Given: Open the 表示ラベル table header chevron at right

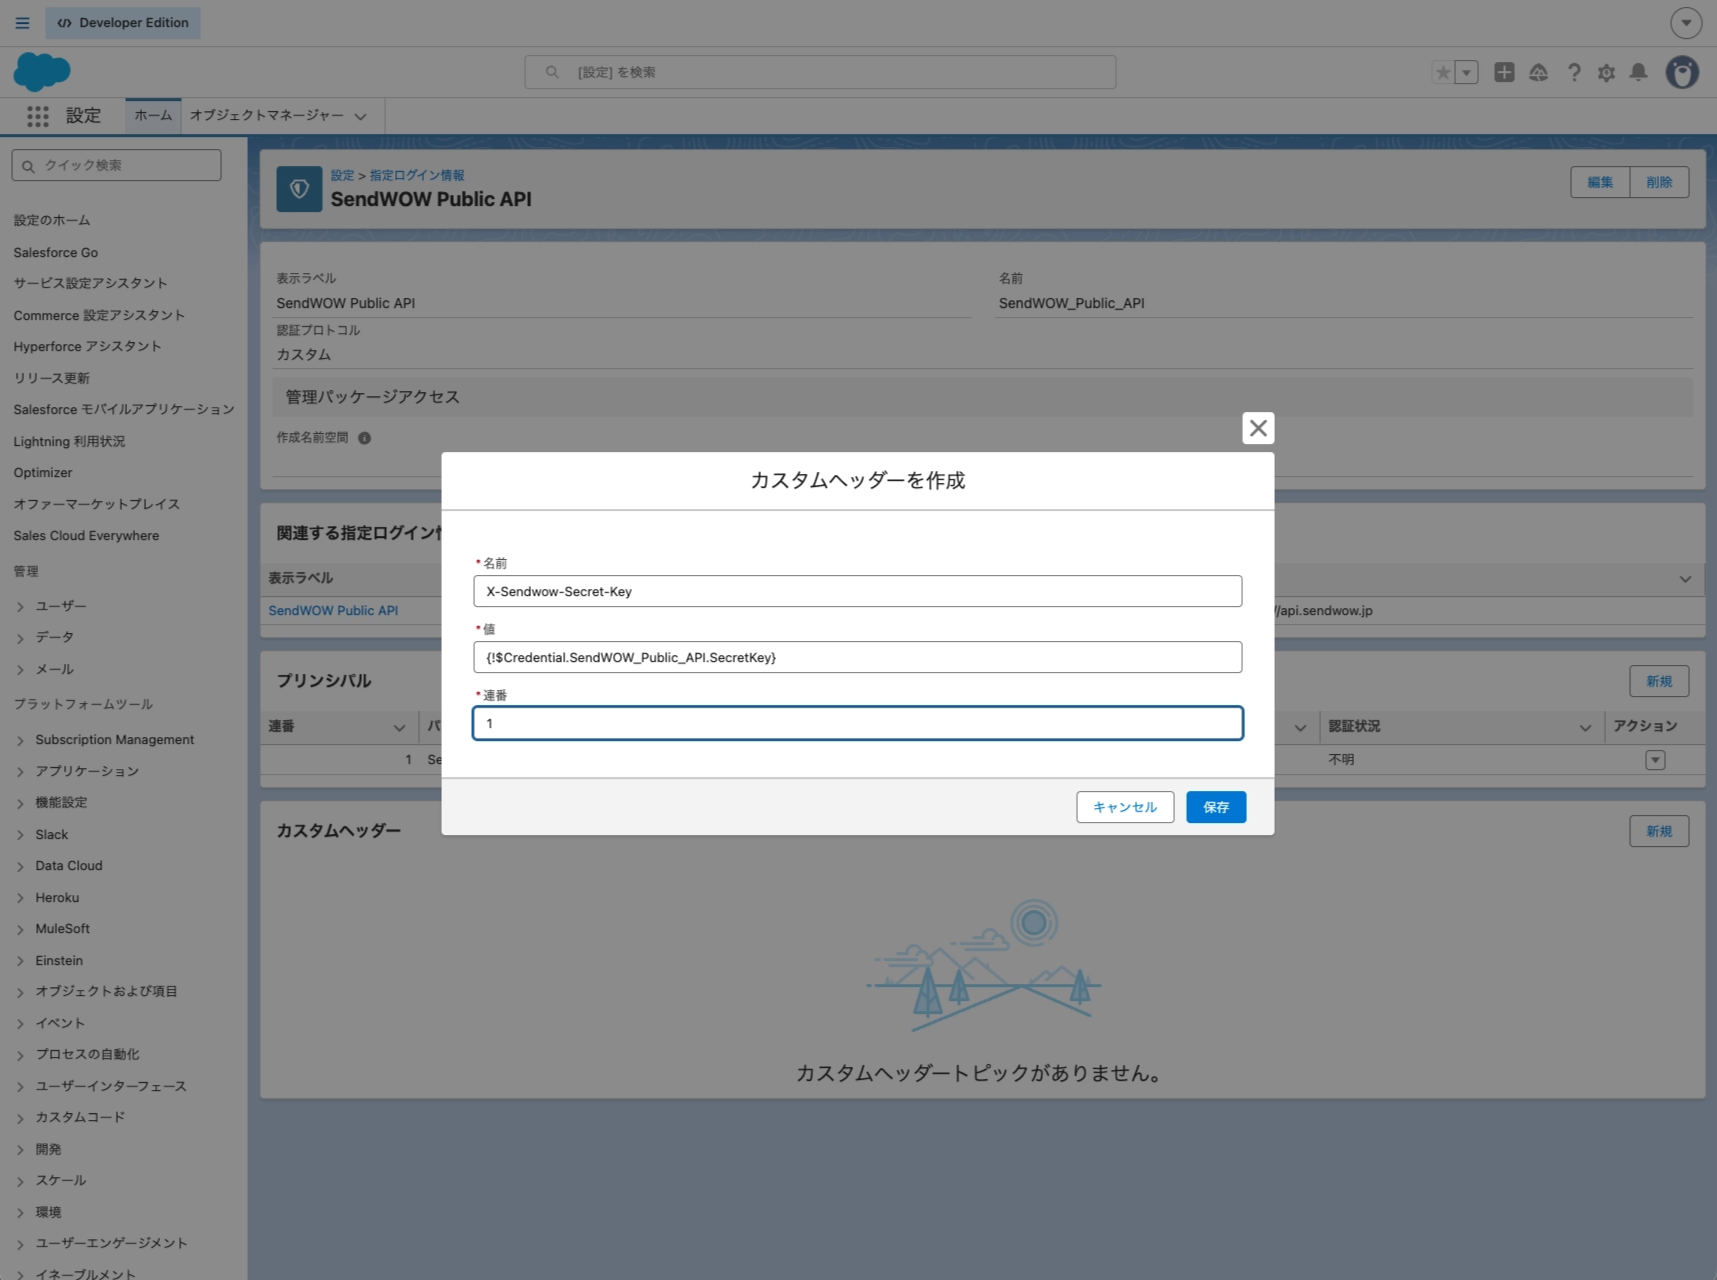Looking at the screenshot, I should [1685, 579].
